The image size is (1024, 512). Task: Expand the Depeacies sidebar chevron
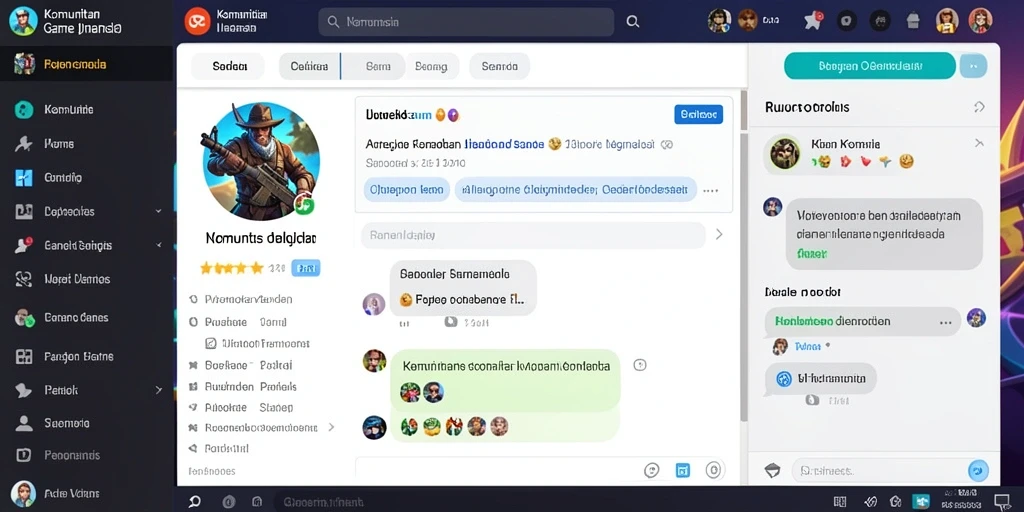(158, 212)
